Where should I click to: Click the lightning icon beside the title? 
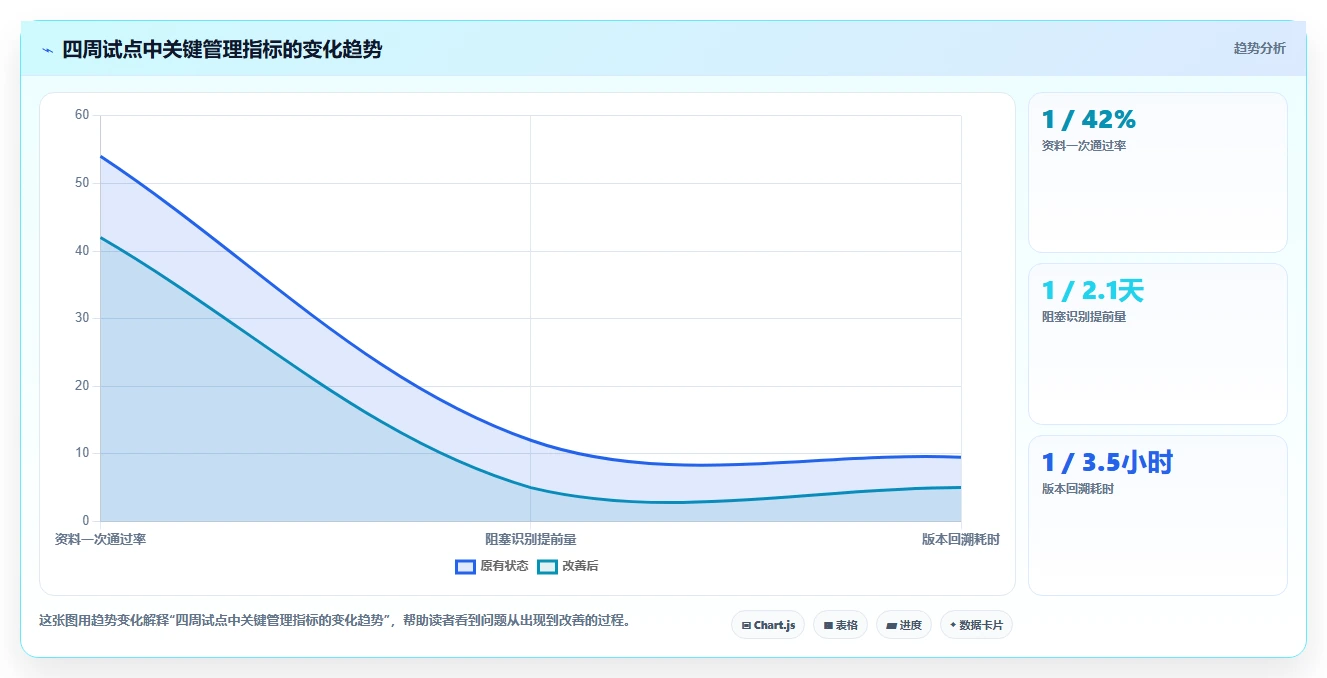click(x=47, y=50)
